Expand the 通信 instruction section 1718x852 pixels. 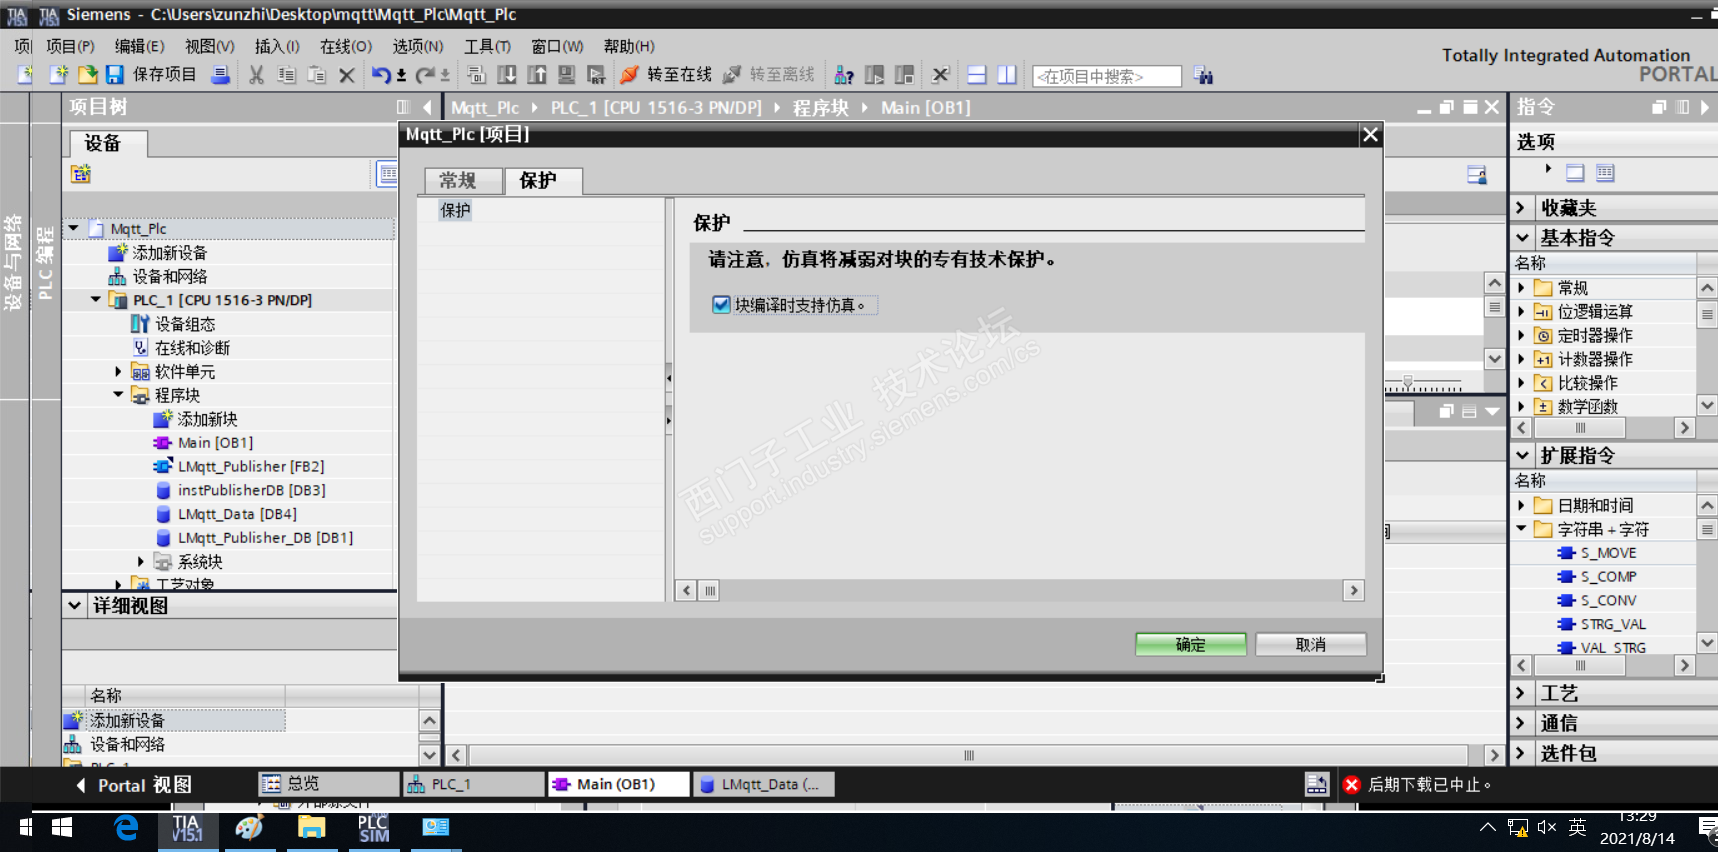(x=1521, y=723)
